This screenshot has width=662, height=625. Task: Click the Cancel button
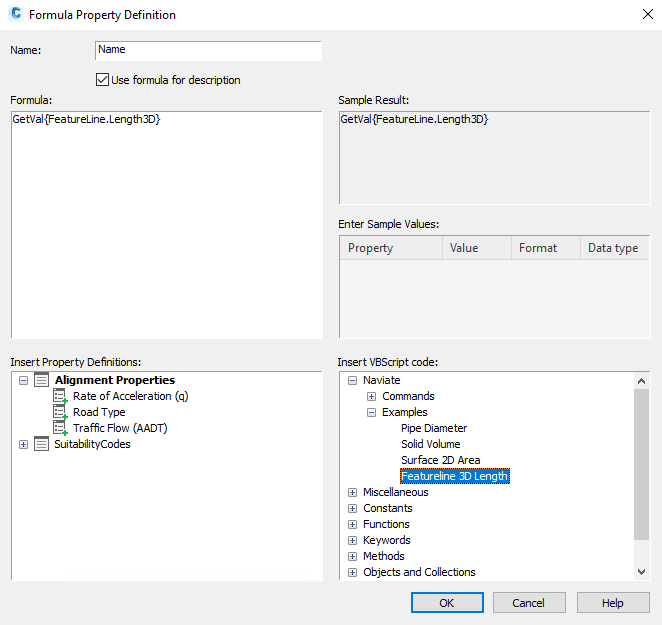[x=529, y=603]
